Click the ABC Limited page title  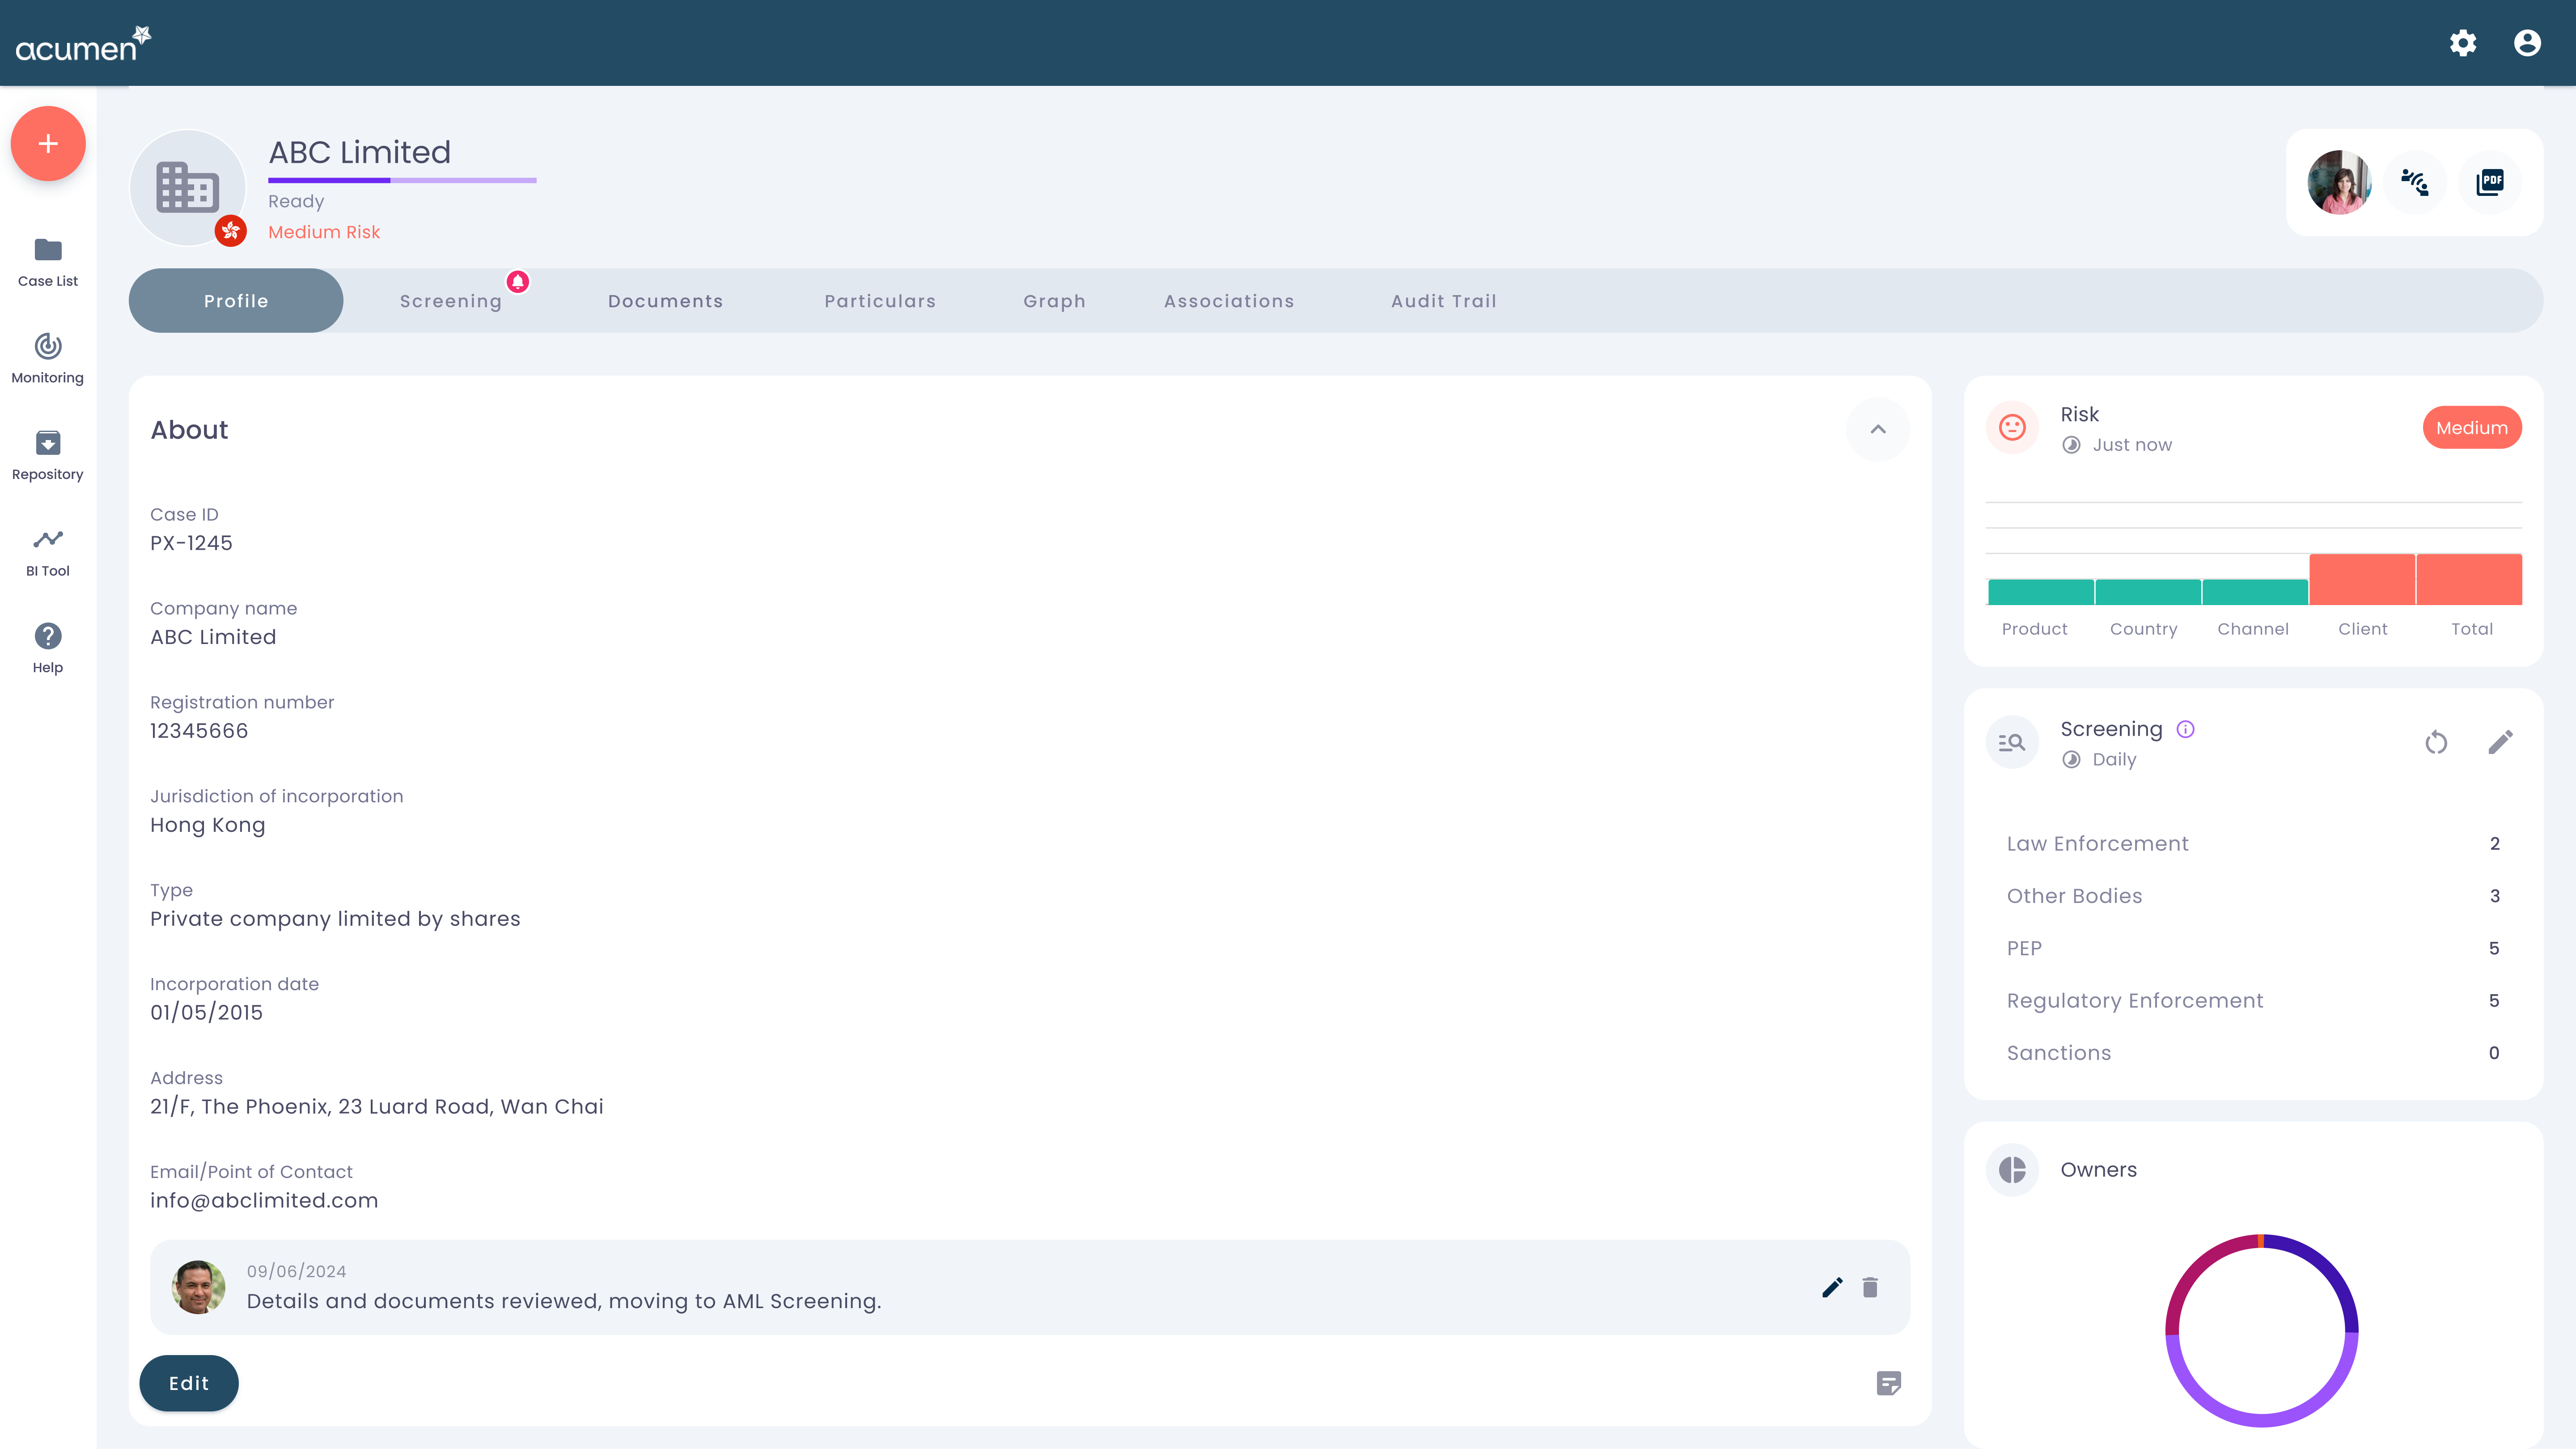coord(360,152)
